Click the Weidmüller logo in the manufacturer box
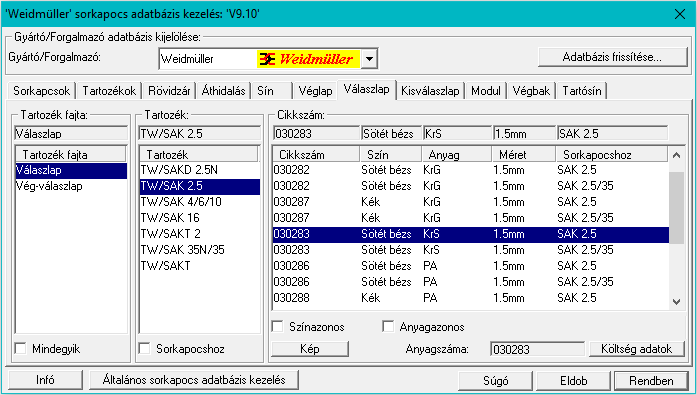Viewport: 697px width, 395px height. [308, 59]
